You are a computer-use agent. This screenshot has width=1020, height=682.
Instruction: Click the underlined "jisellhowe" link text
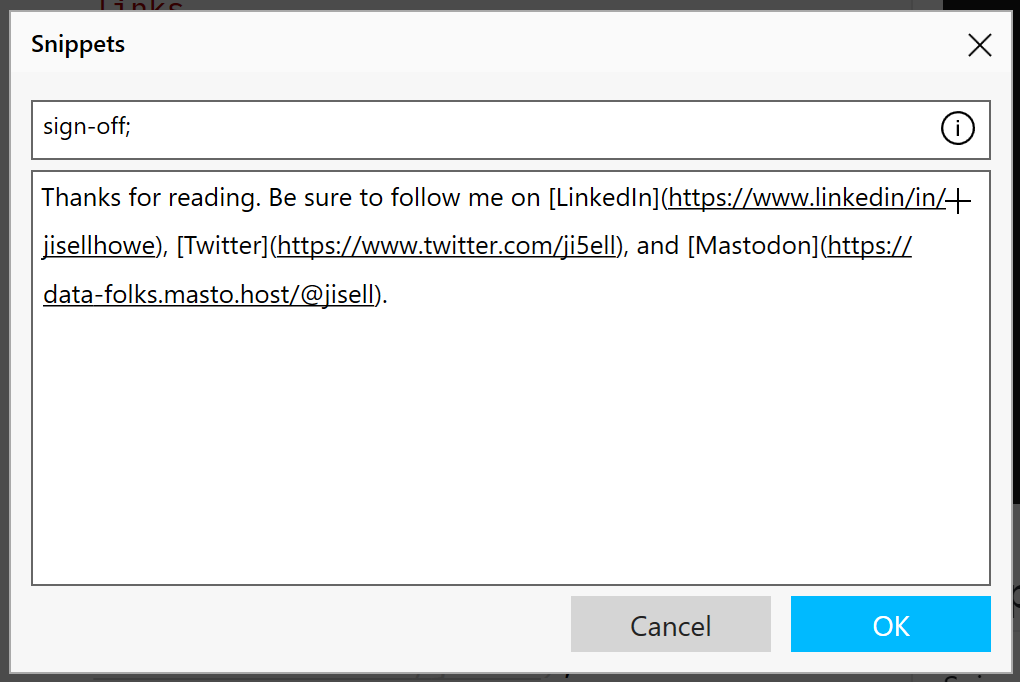99,246
